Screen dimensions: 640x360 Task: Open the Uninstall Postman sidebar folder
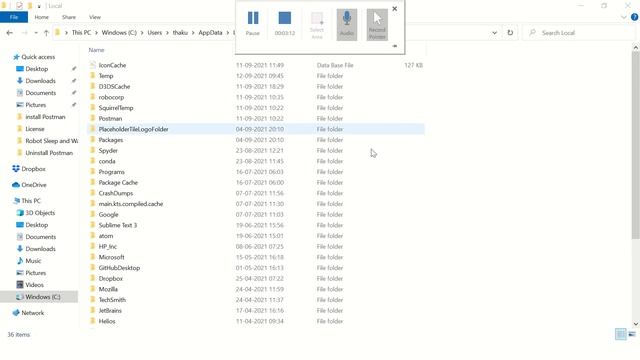49,153
